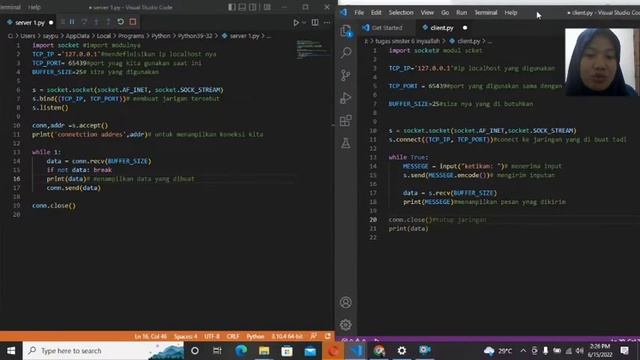Click minimap in server editor
This screenshot has width=640, height=360.
[313, 49]
